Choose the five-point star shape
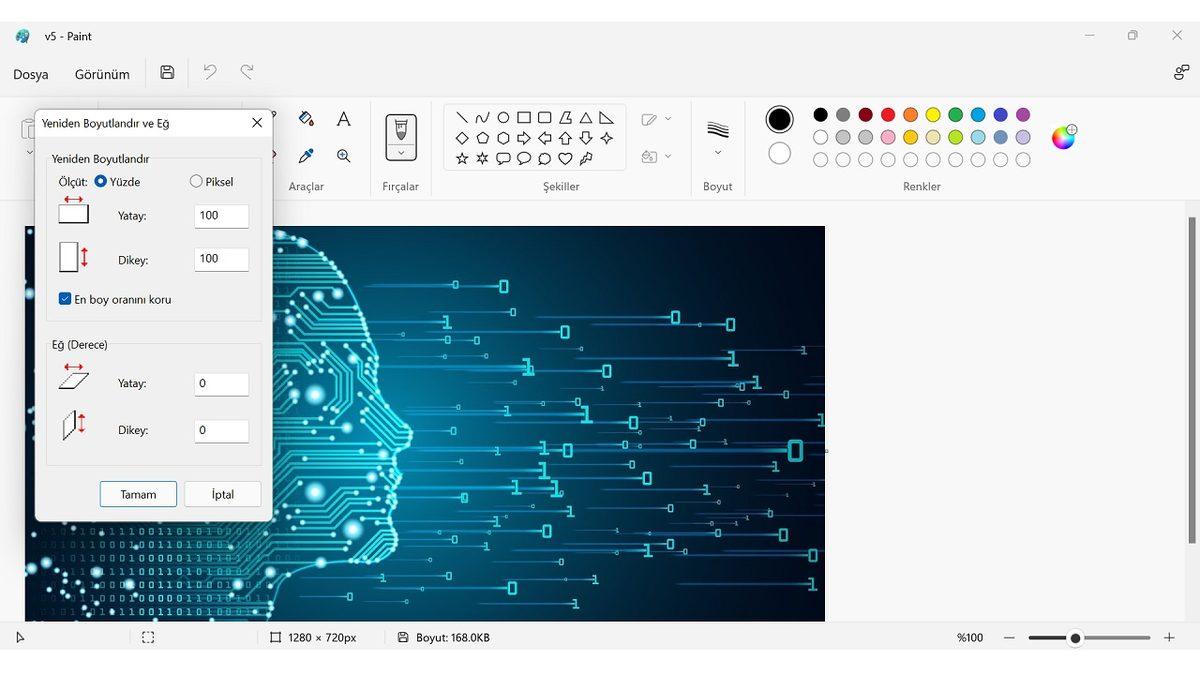Viewport: 1200px width, 675px height. coord(462,158)
